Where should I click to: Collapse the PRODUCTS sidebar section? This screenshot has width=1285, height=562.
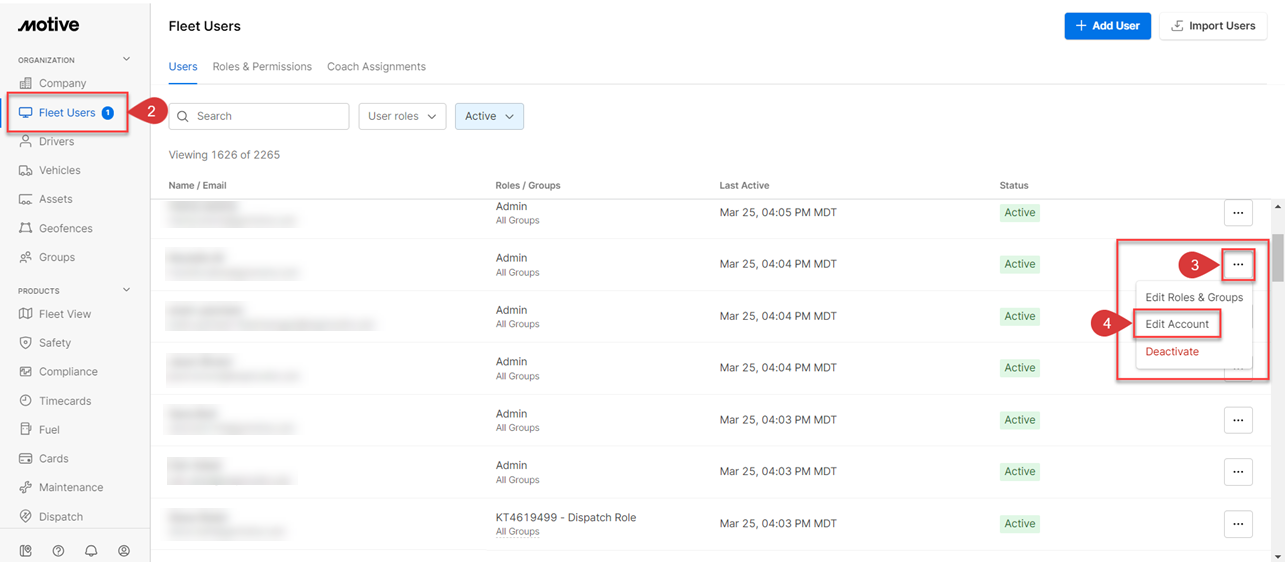pos(126,290)
